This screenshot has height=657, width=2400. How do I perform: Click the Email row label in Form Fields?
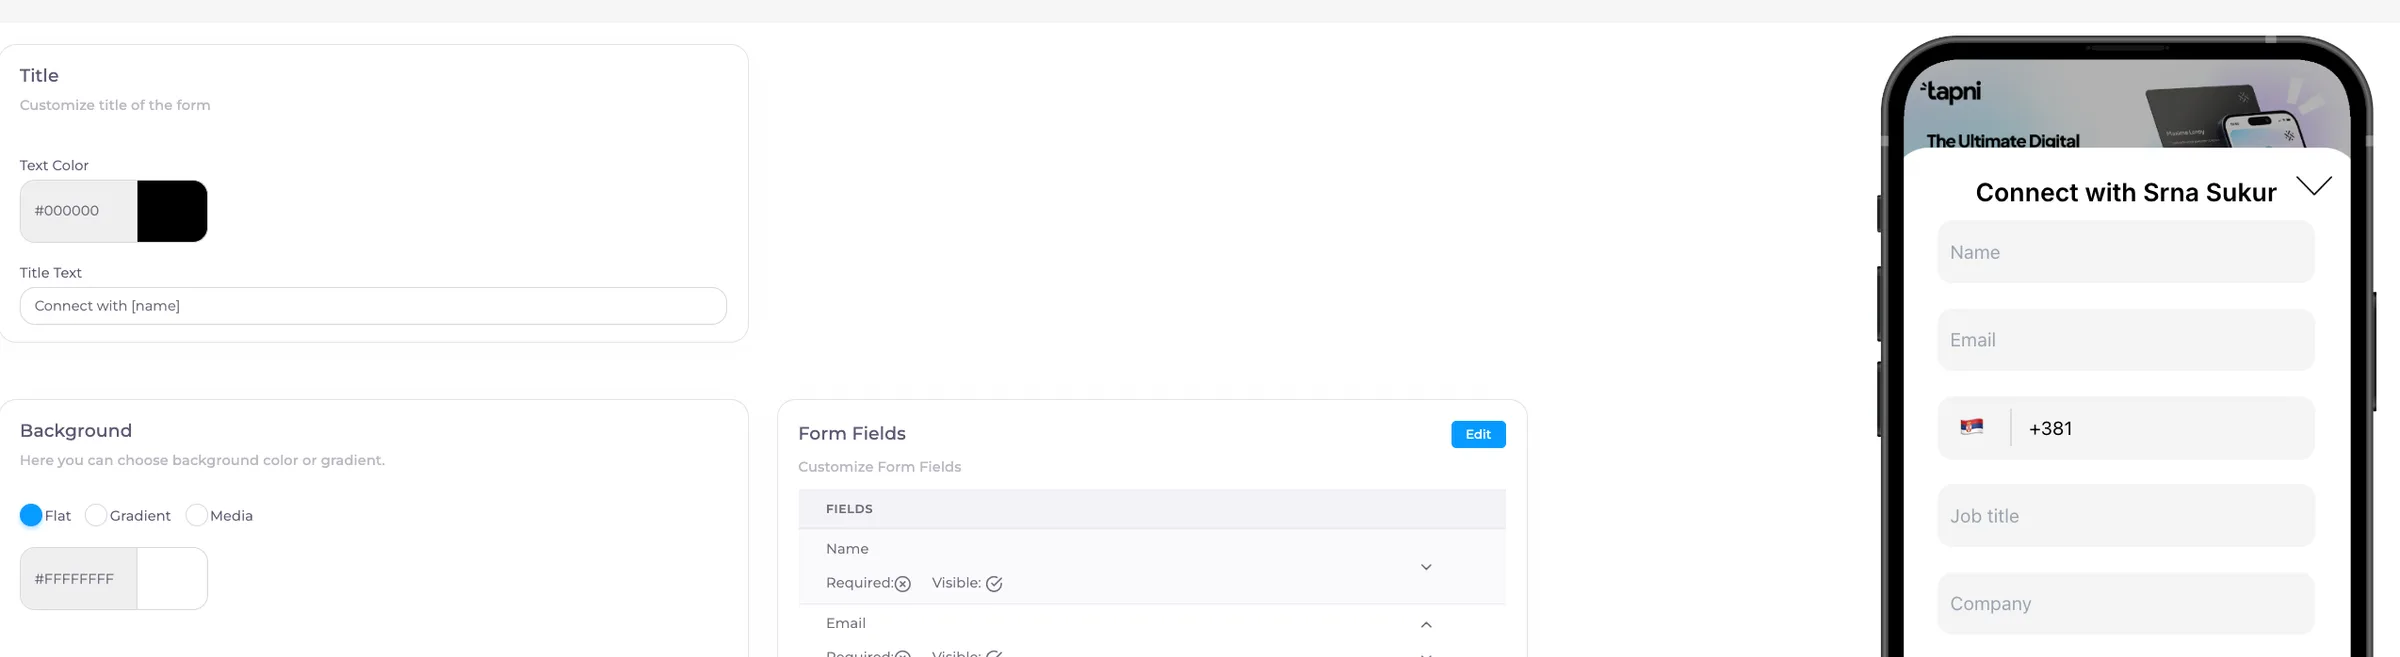846,623
